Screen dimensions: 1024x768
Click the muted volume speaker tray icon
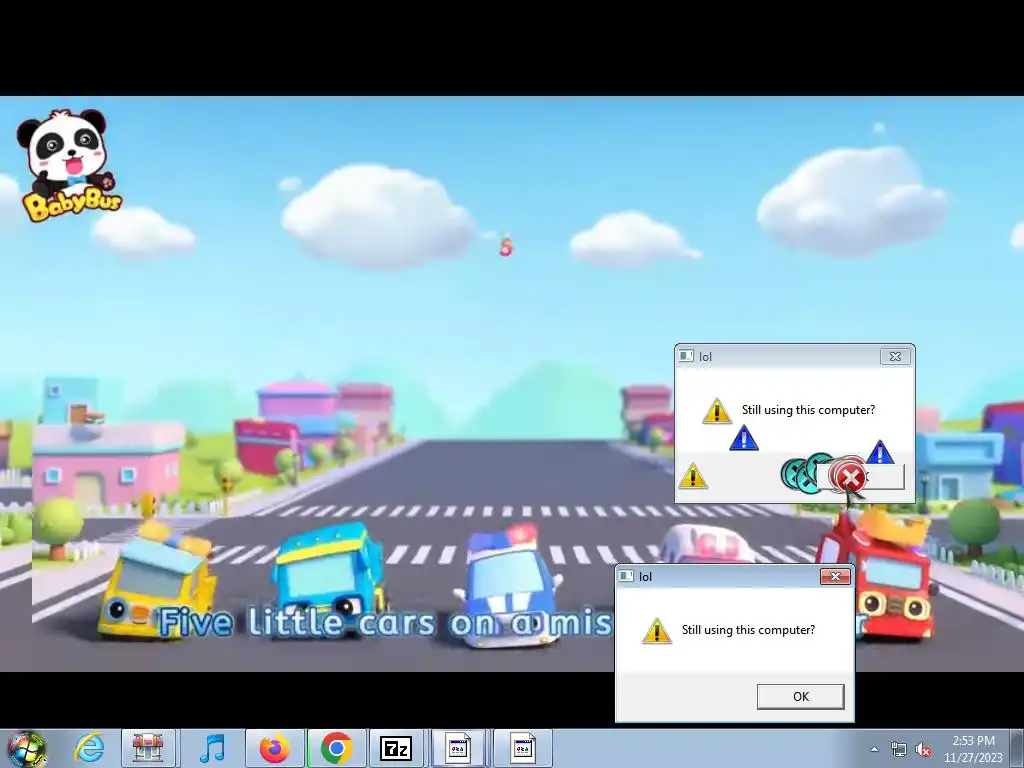click(x=923, y=750)
